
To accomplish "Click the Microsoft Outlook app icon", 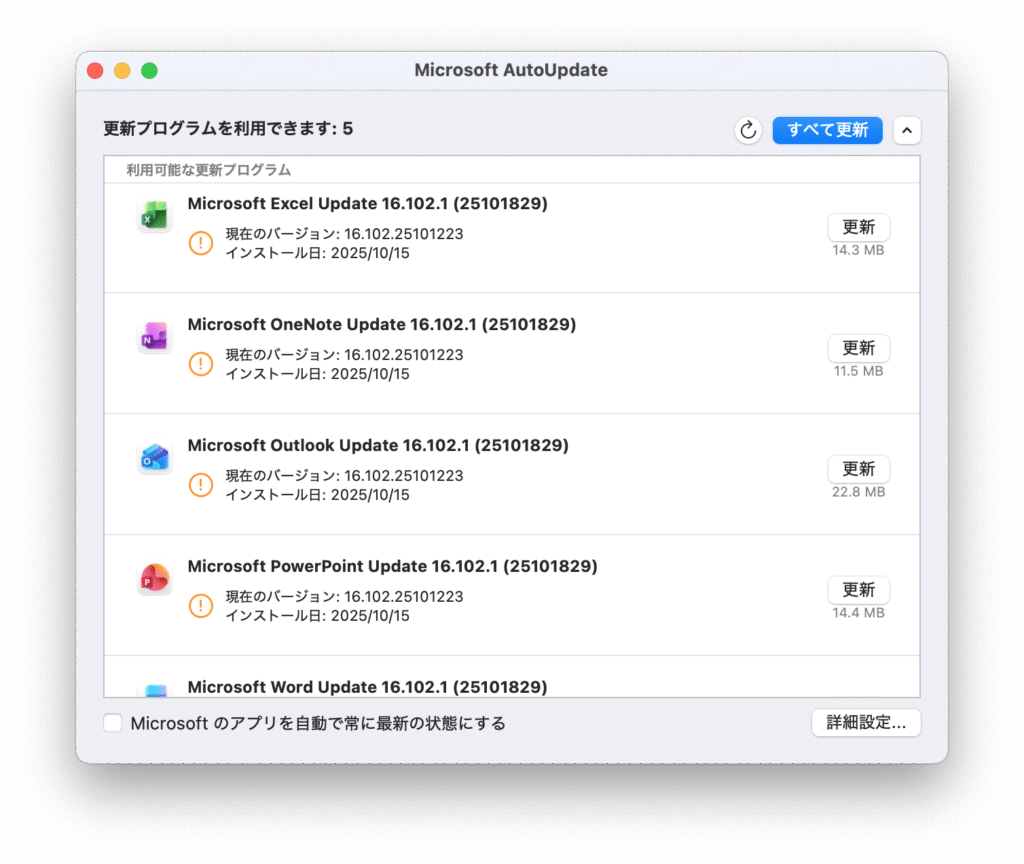I will tap(154, 458).
